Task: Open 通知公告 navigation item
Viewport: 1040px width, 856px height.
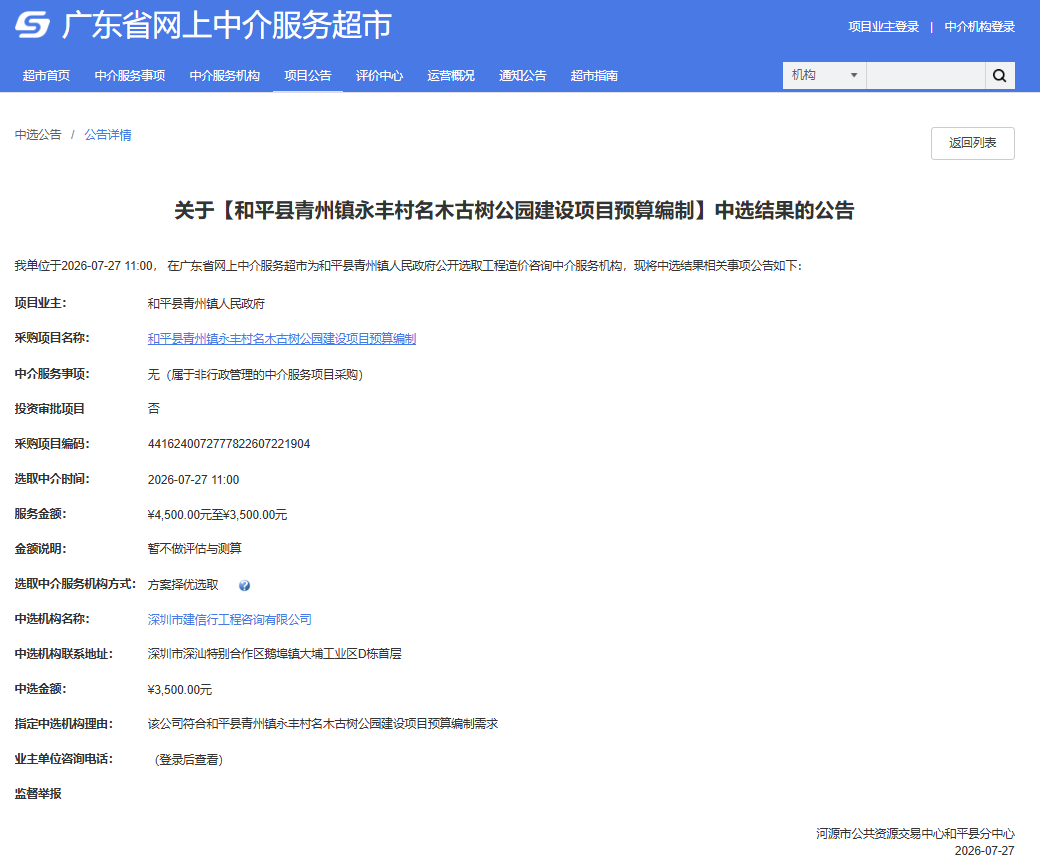Action: pyautogui.click(x=523, y=76)
